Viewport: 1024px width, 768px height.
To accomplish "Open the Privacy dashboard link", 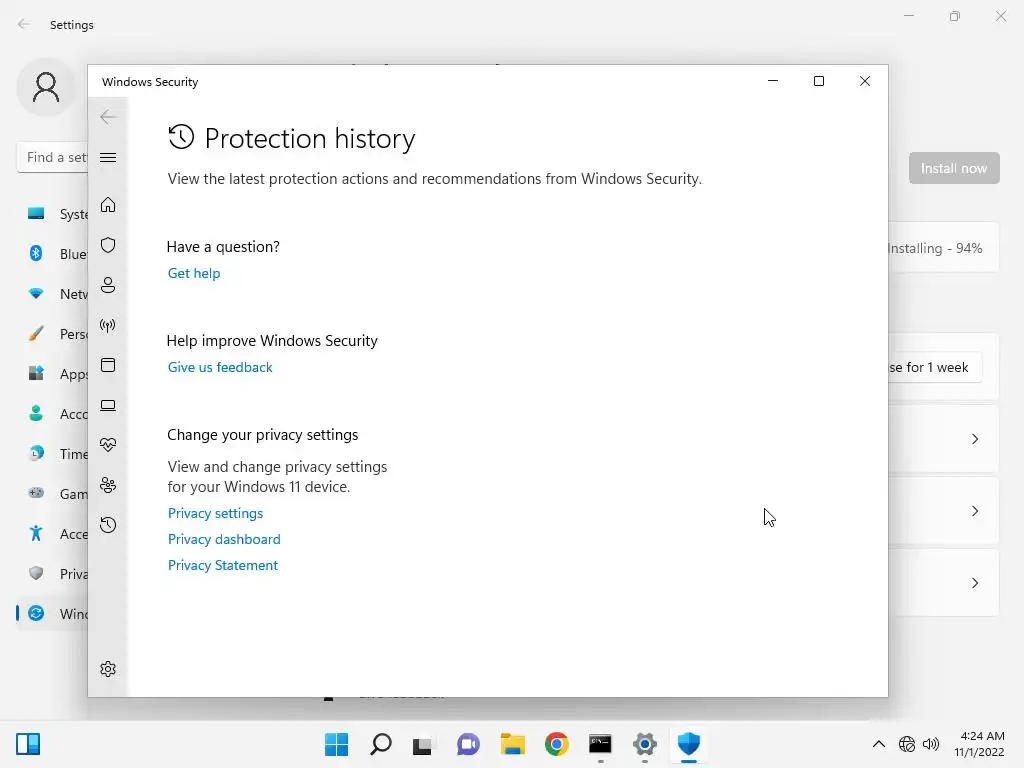I will 224,539.
